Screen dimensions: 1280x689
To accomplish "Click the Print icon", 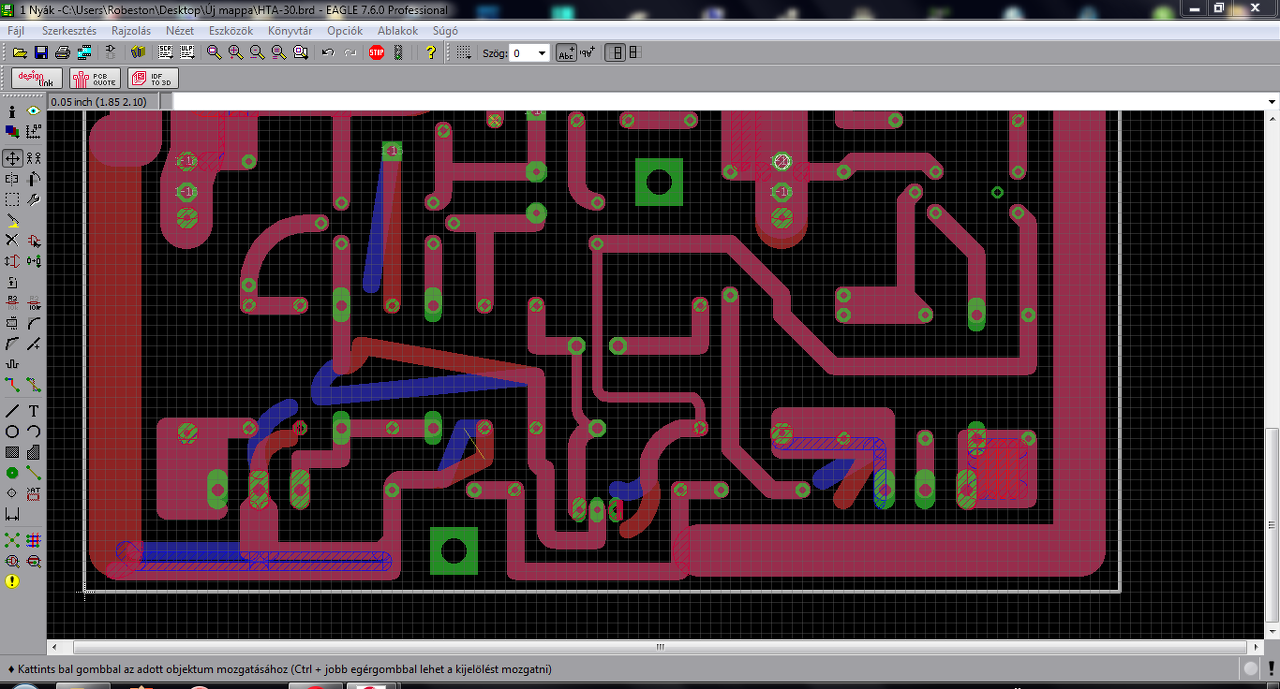I will tap(63, 53).
